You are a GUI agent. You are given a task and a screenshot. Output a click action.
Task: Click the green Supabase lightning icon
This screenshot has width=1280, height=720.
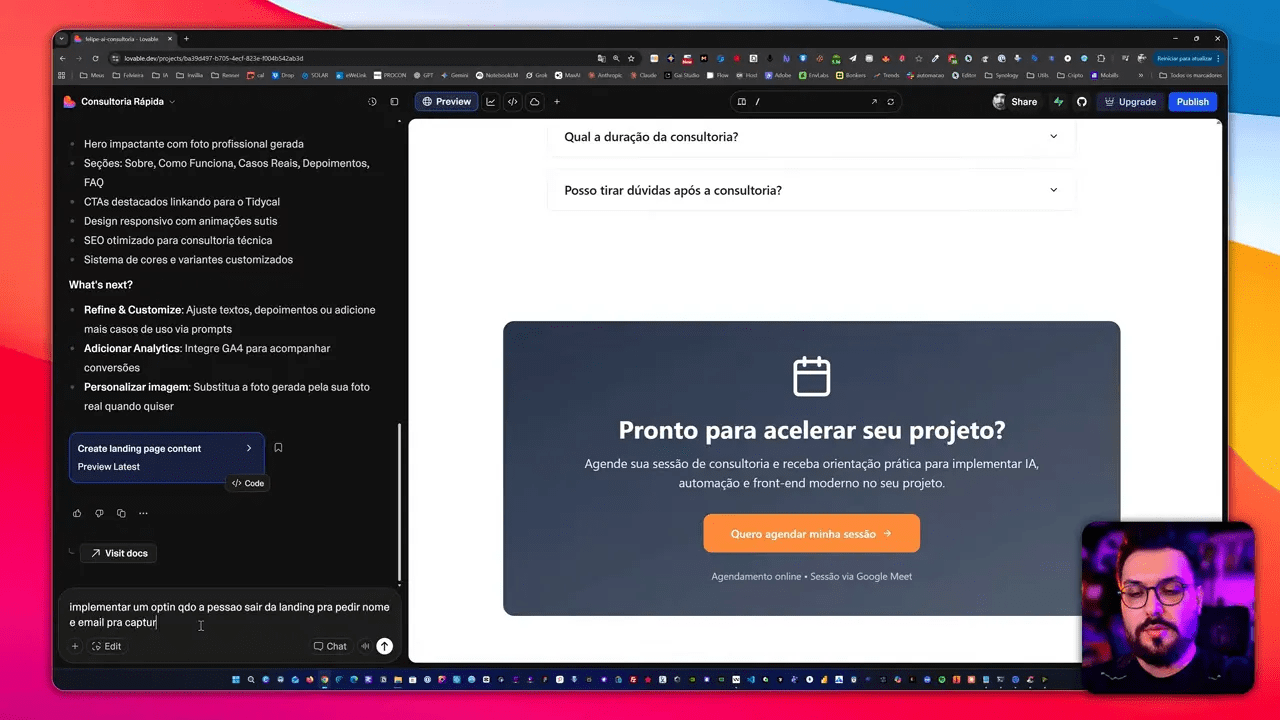tap(1060, 101)
